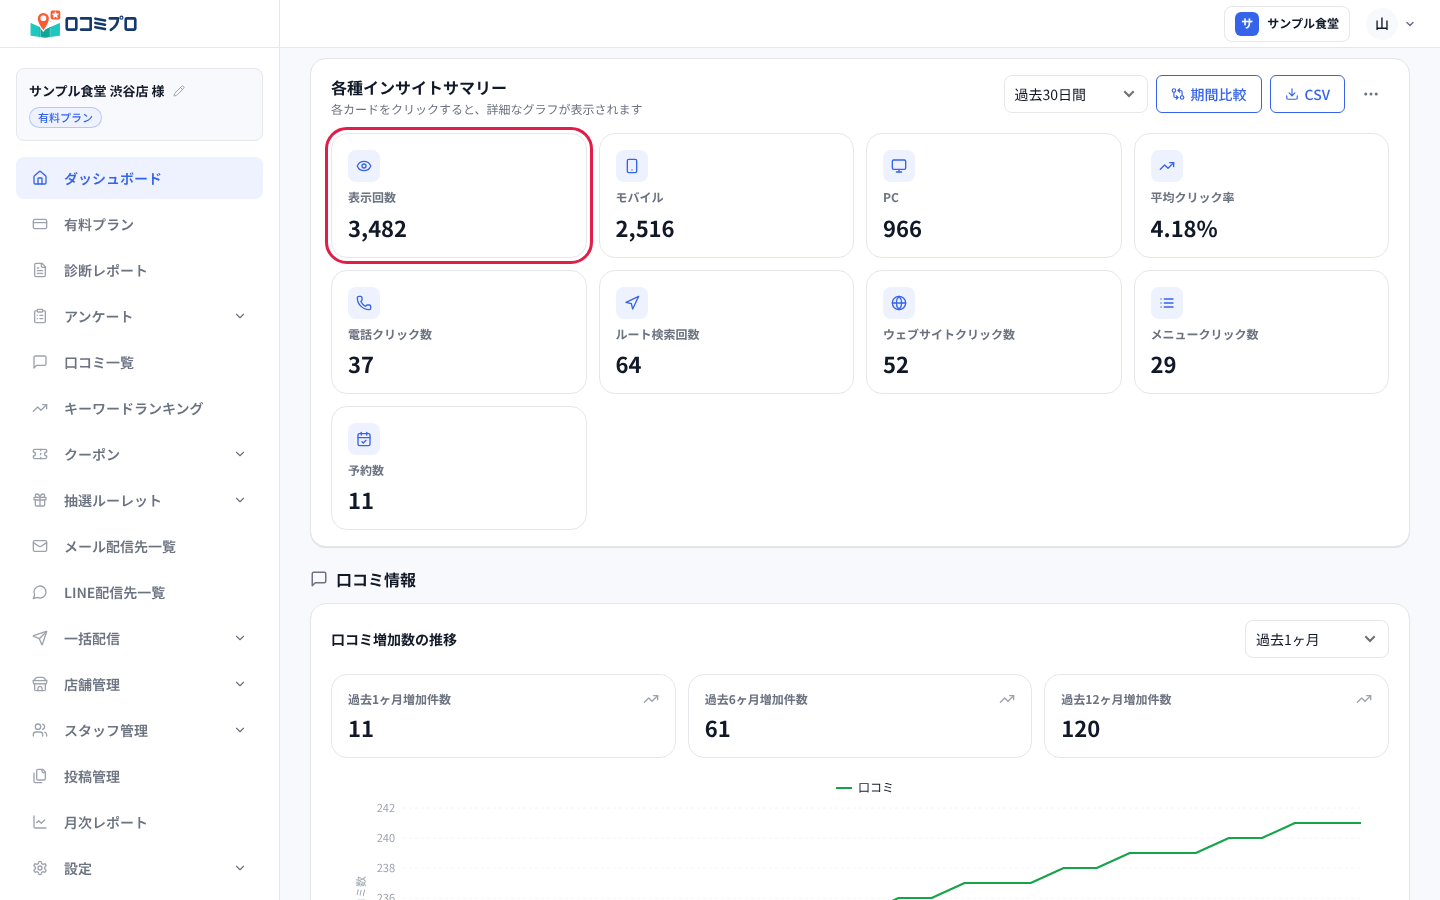Click the list icon on メニュークリック数 card
The width and height of the screenshot is (1440, 900).
point(1167,303)
